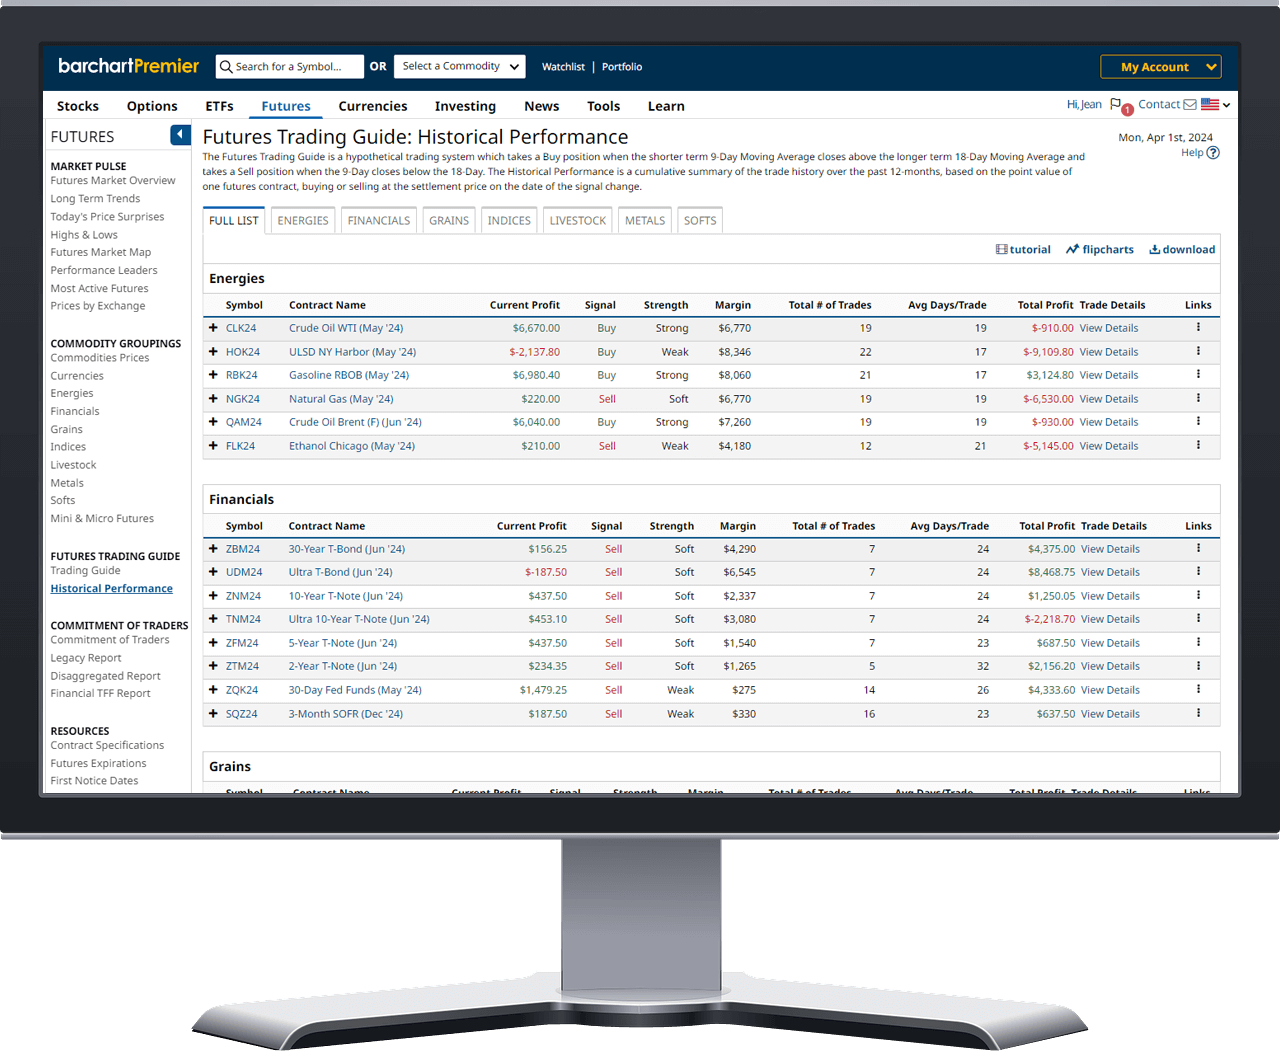Click the barchart Premier logo
Viewport: 1280px width, 1052px height.
pyautogui.click(x=128, y=66)
